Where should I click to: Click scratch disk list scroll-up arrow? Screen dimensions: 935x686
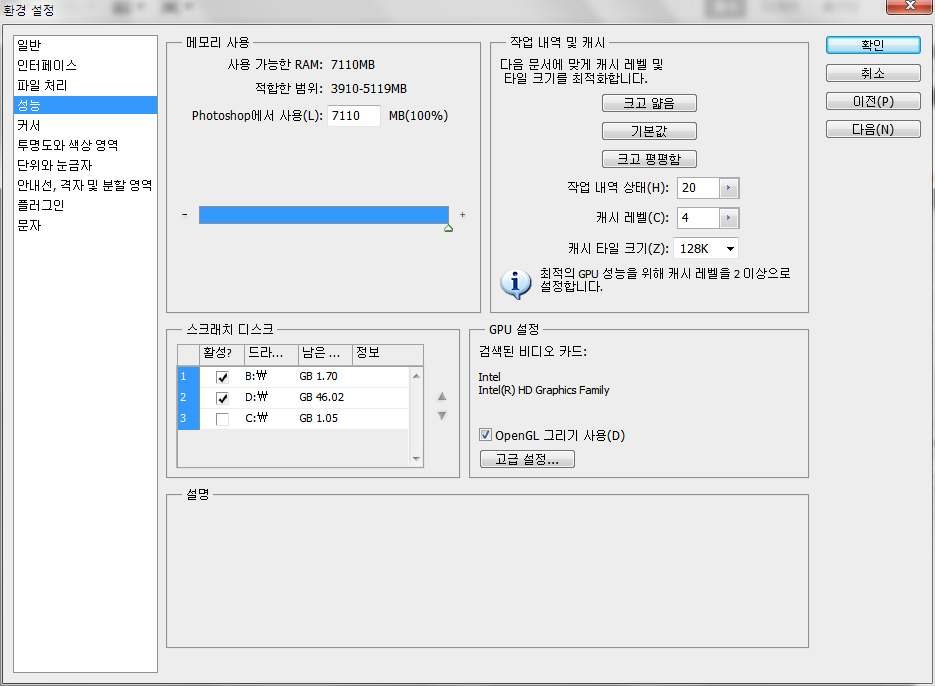[416, 376]
